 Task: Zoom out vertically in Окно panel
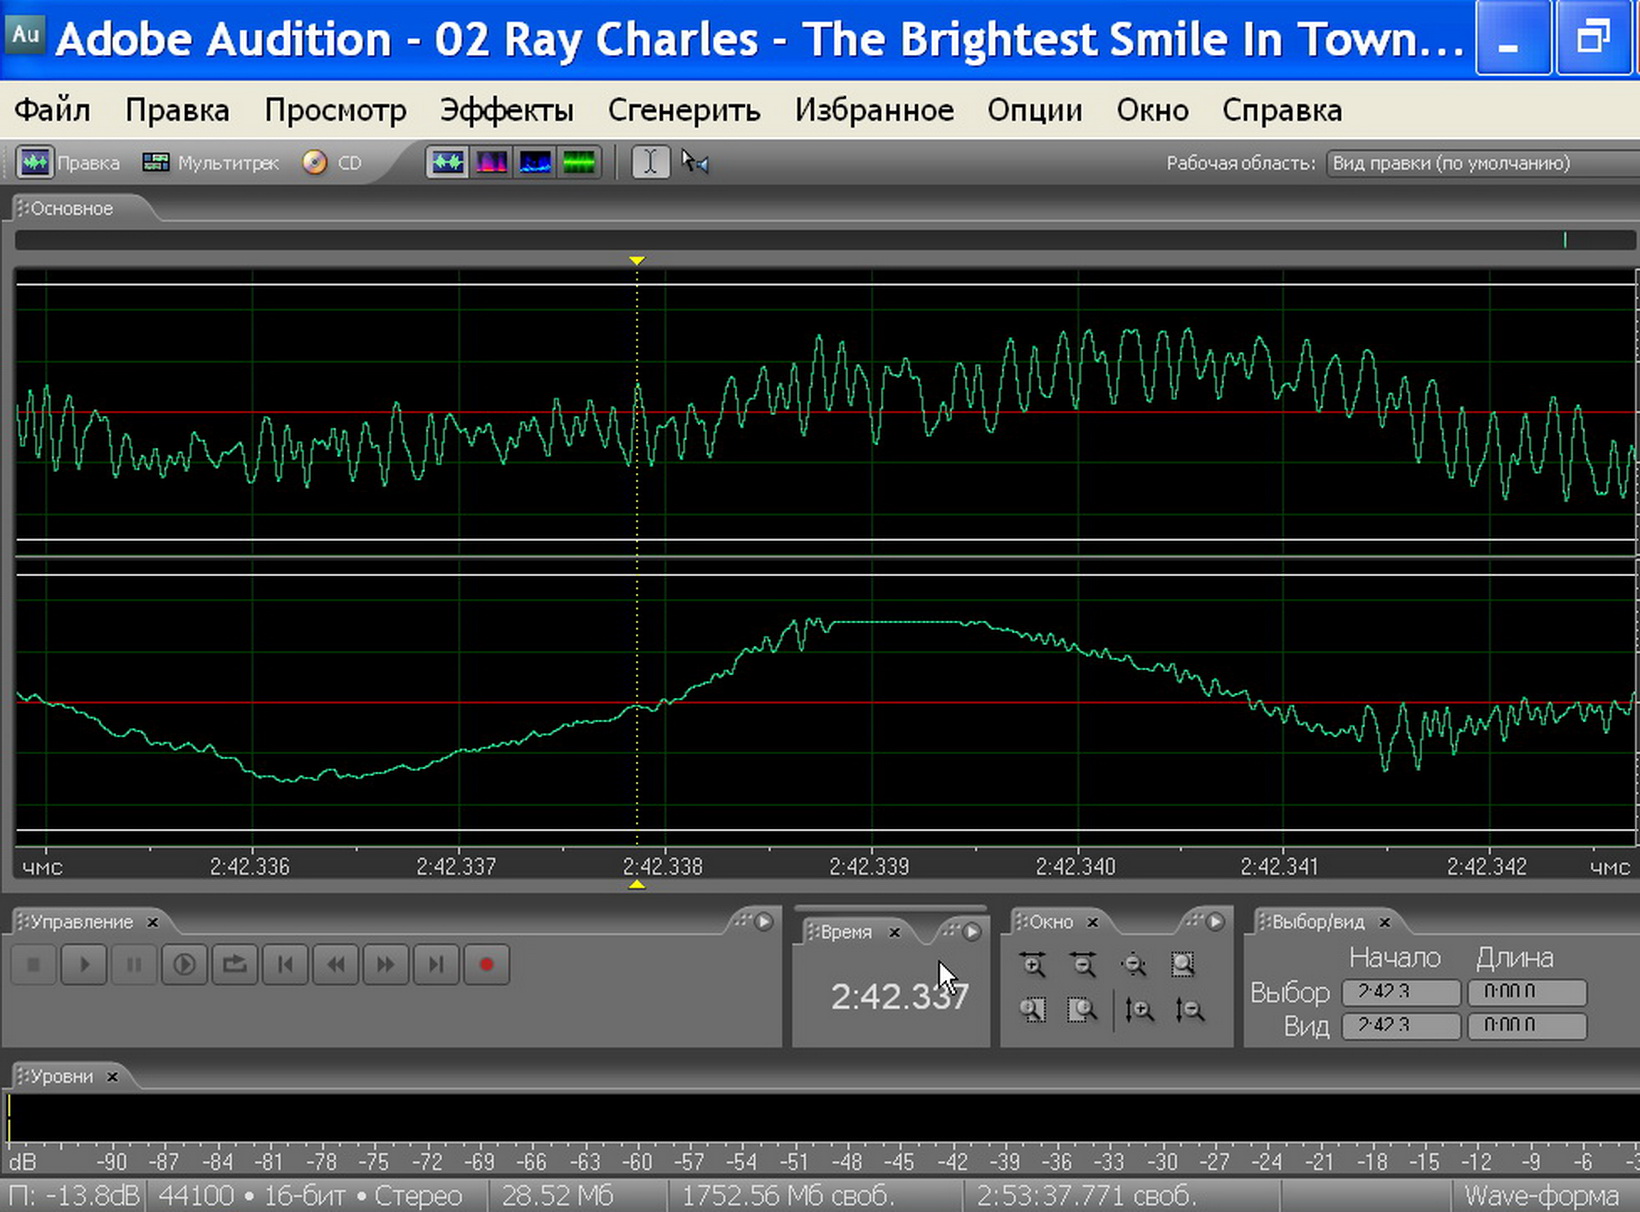[1189, 1010]
